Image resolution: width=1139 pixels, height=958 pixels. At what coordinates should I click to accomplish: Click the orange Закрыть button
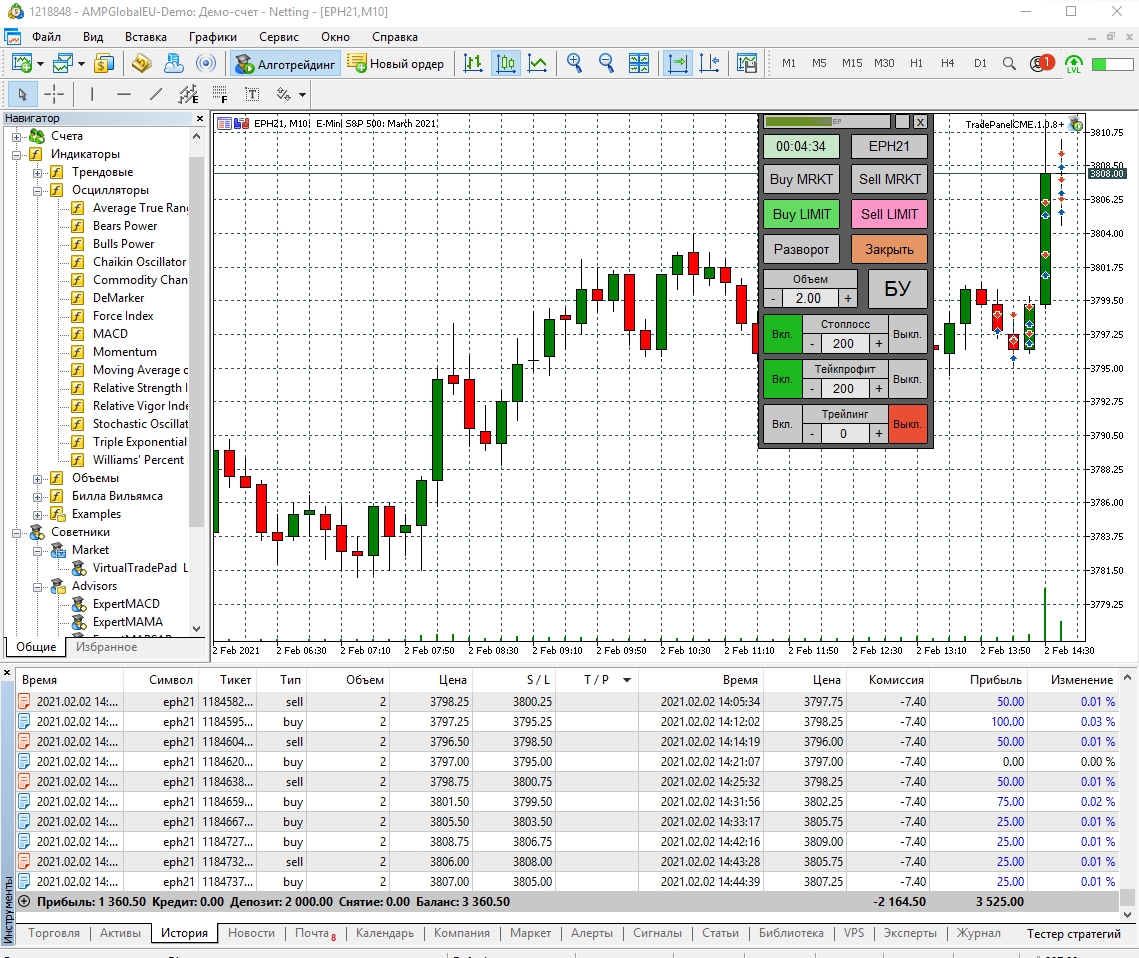(x=889, y=249)
